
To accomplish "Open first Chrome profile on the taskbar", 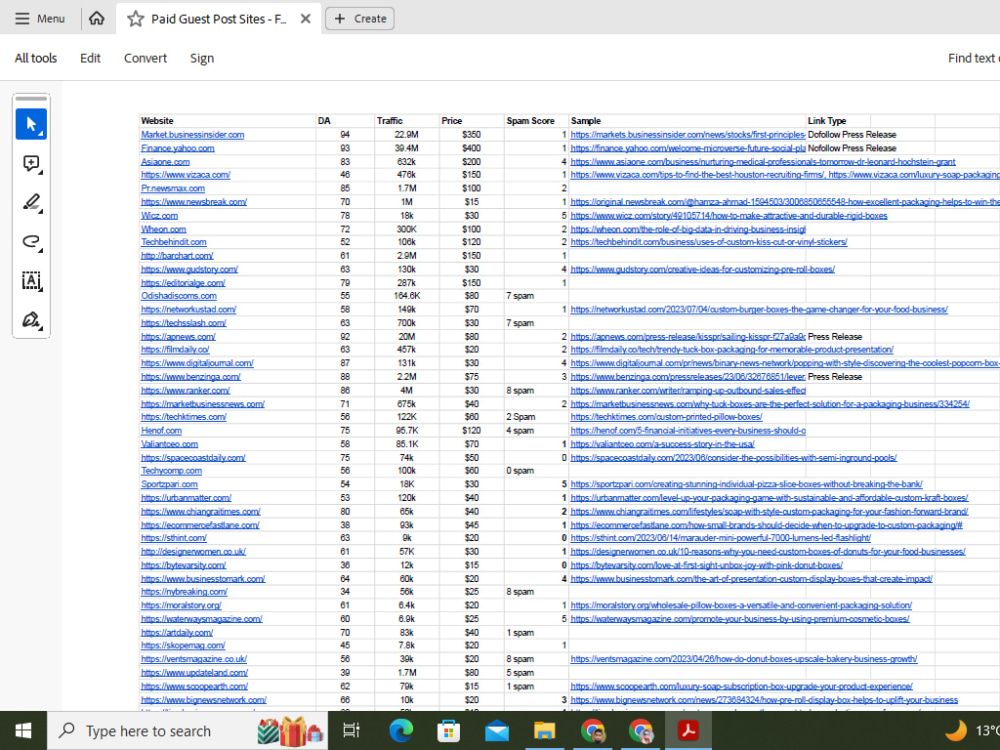I will tap(592, 731).
